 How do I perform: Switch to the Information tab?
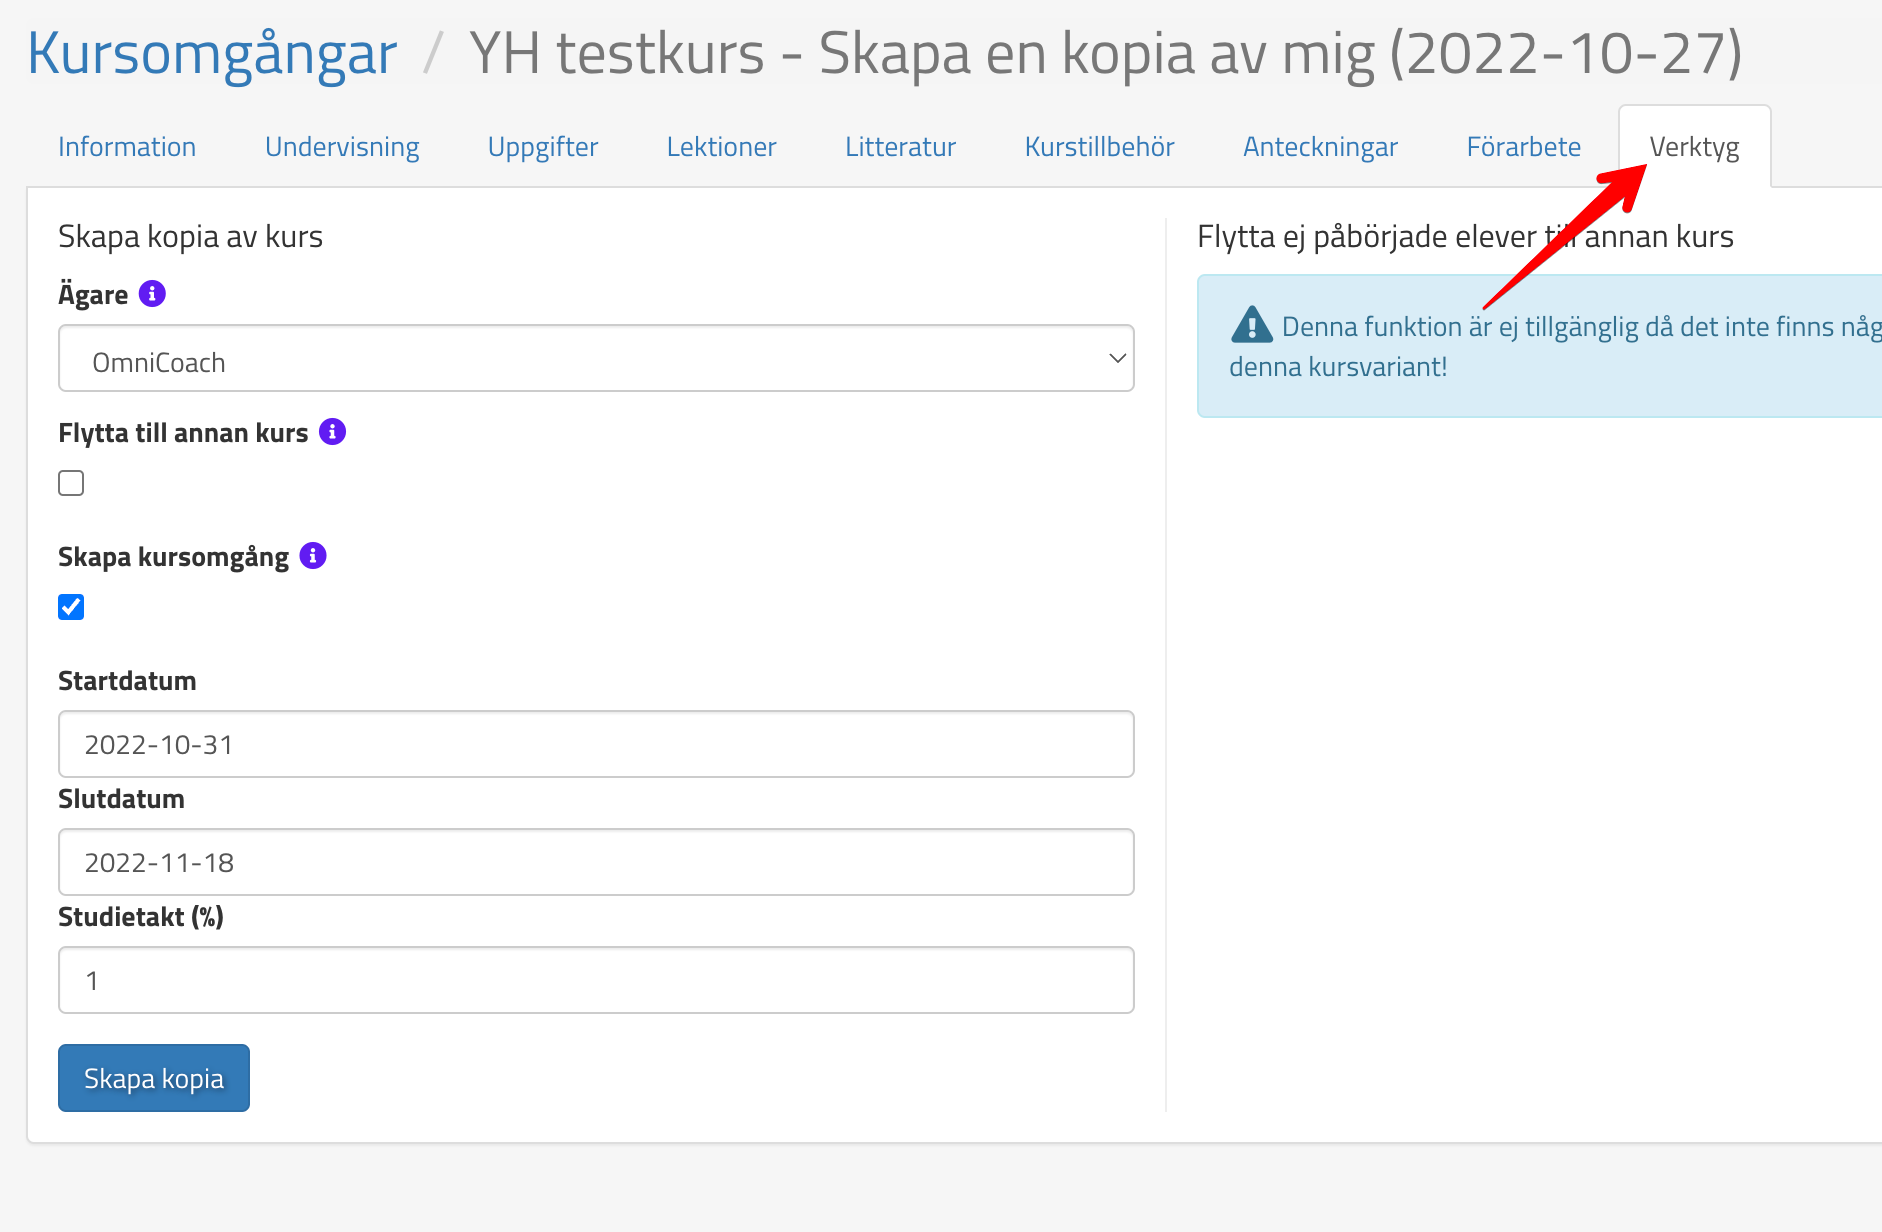point(127,147)
